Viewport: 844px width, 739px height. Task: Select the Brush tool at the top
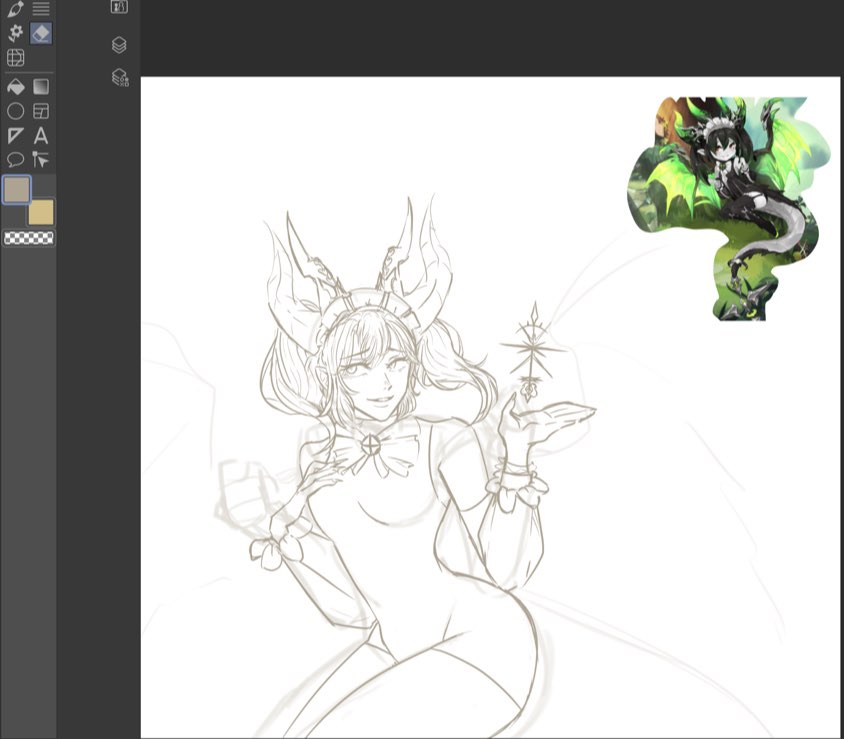tap(15, 9)
